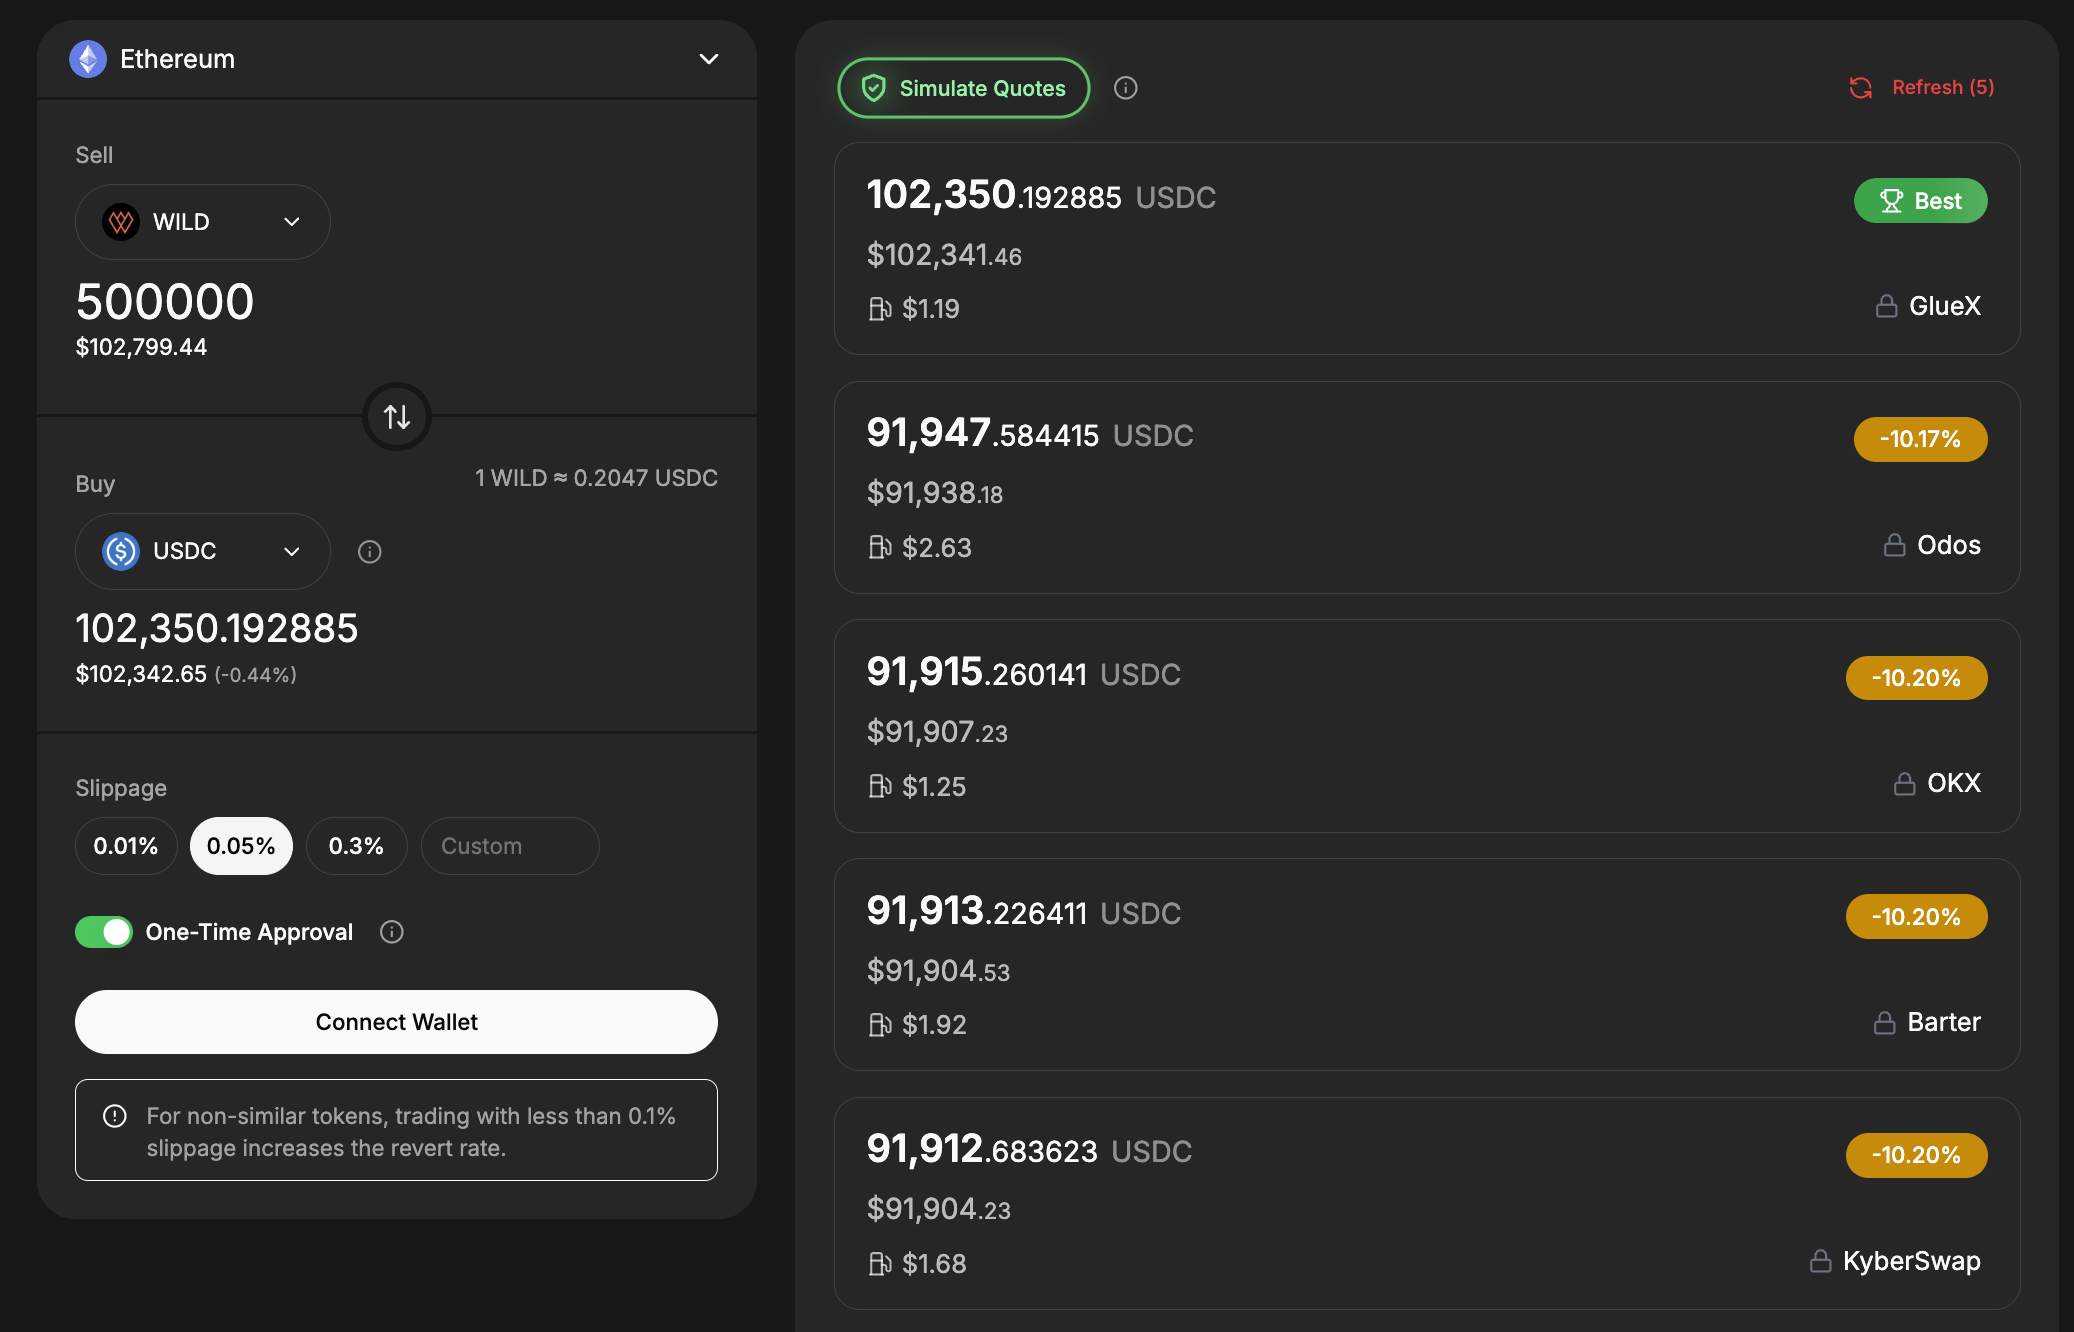This screenshot has width=2074, height=1332.
Task: Open the WILD sell token dropdown
Action: tap(202, 222)
